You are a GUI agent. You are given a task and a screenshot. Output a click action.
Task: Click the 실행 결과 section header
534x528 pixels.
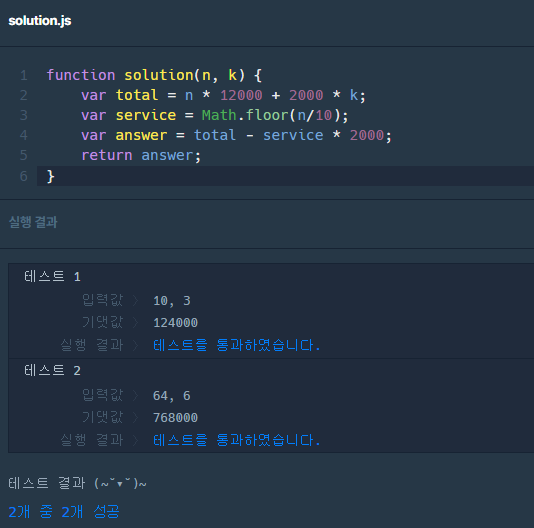pyautogui.click(x=33, y=222)
